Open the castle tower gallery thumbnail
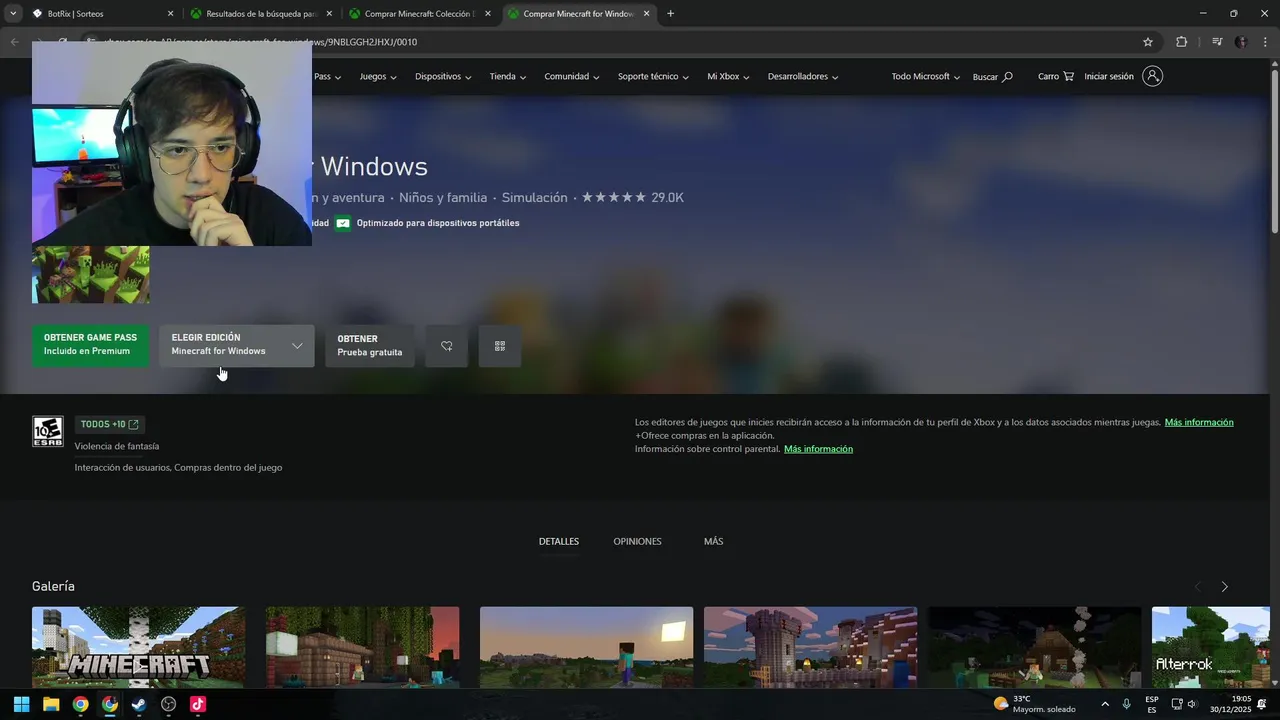 [x=810, y=647]
